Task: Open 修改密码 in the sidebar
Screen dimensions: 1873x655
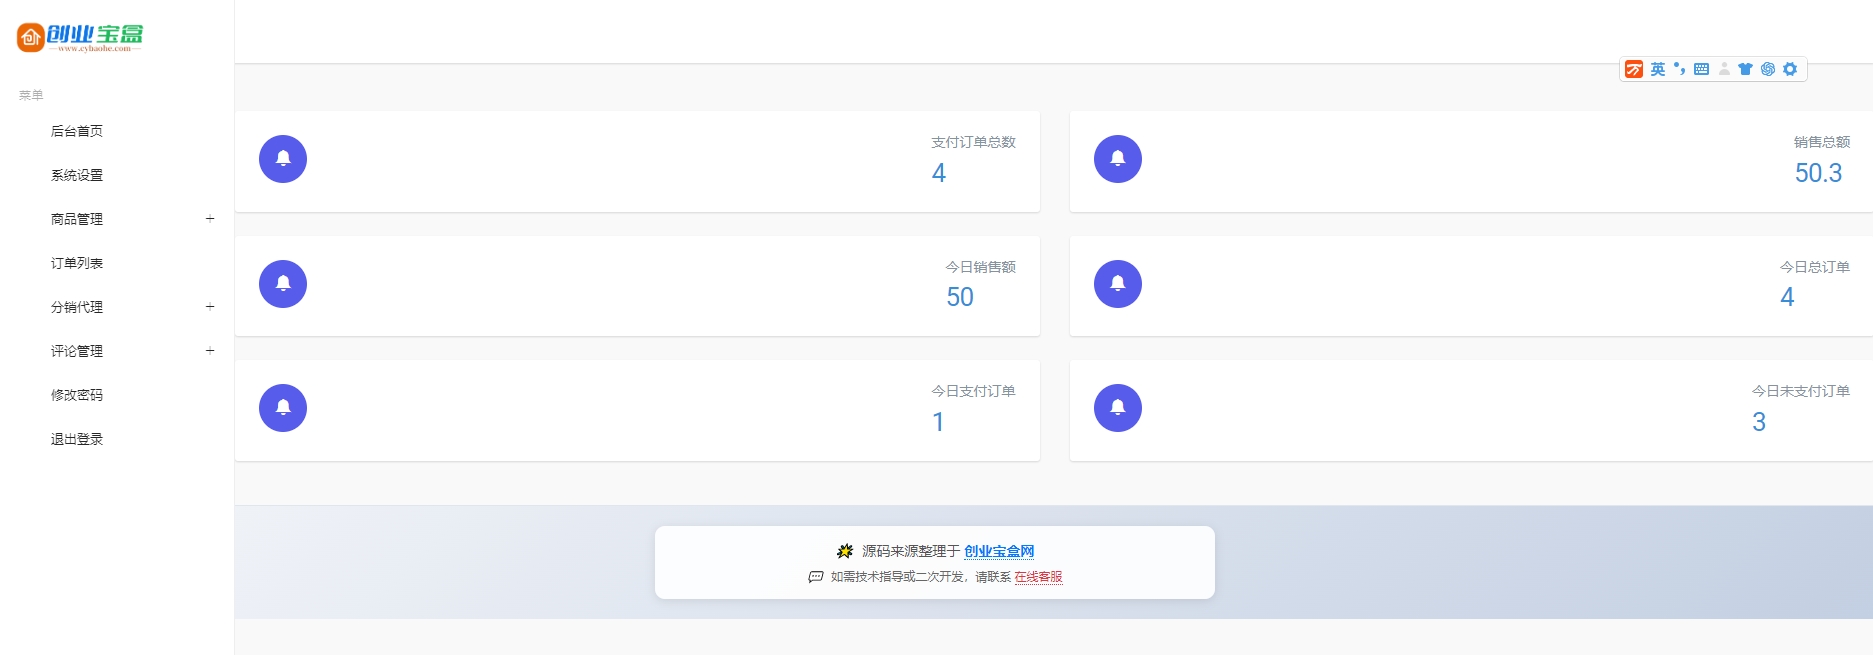Action: (x=77, y=395)
